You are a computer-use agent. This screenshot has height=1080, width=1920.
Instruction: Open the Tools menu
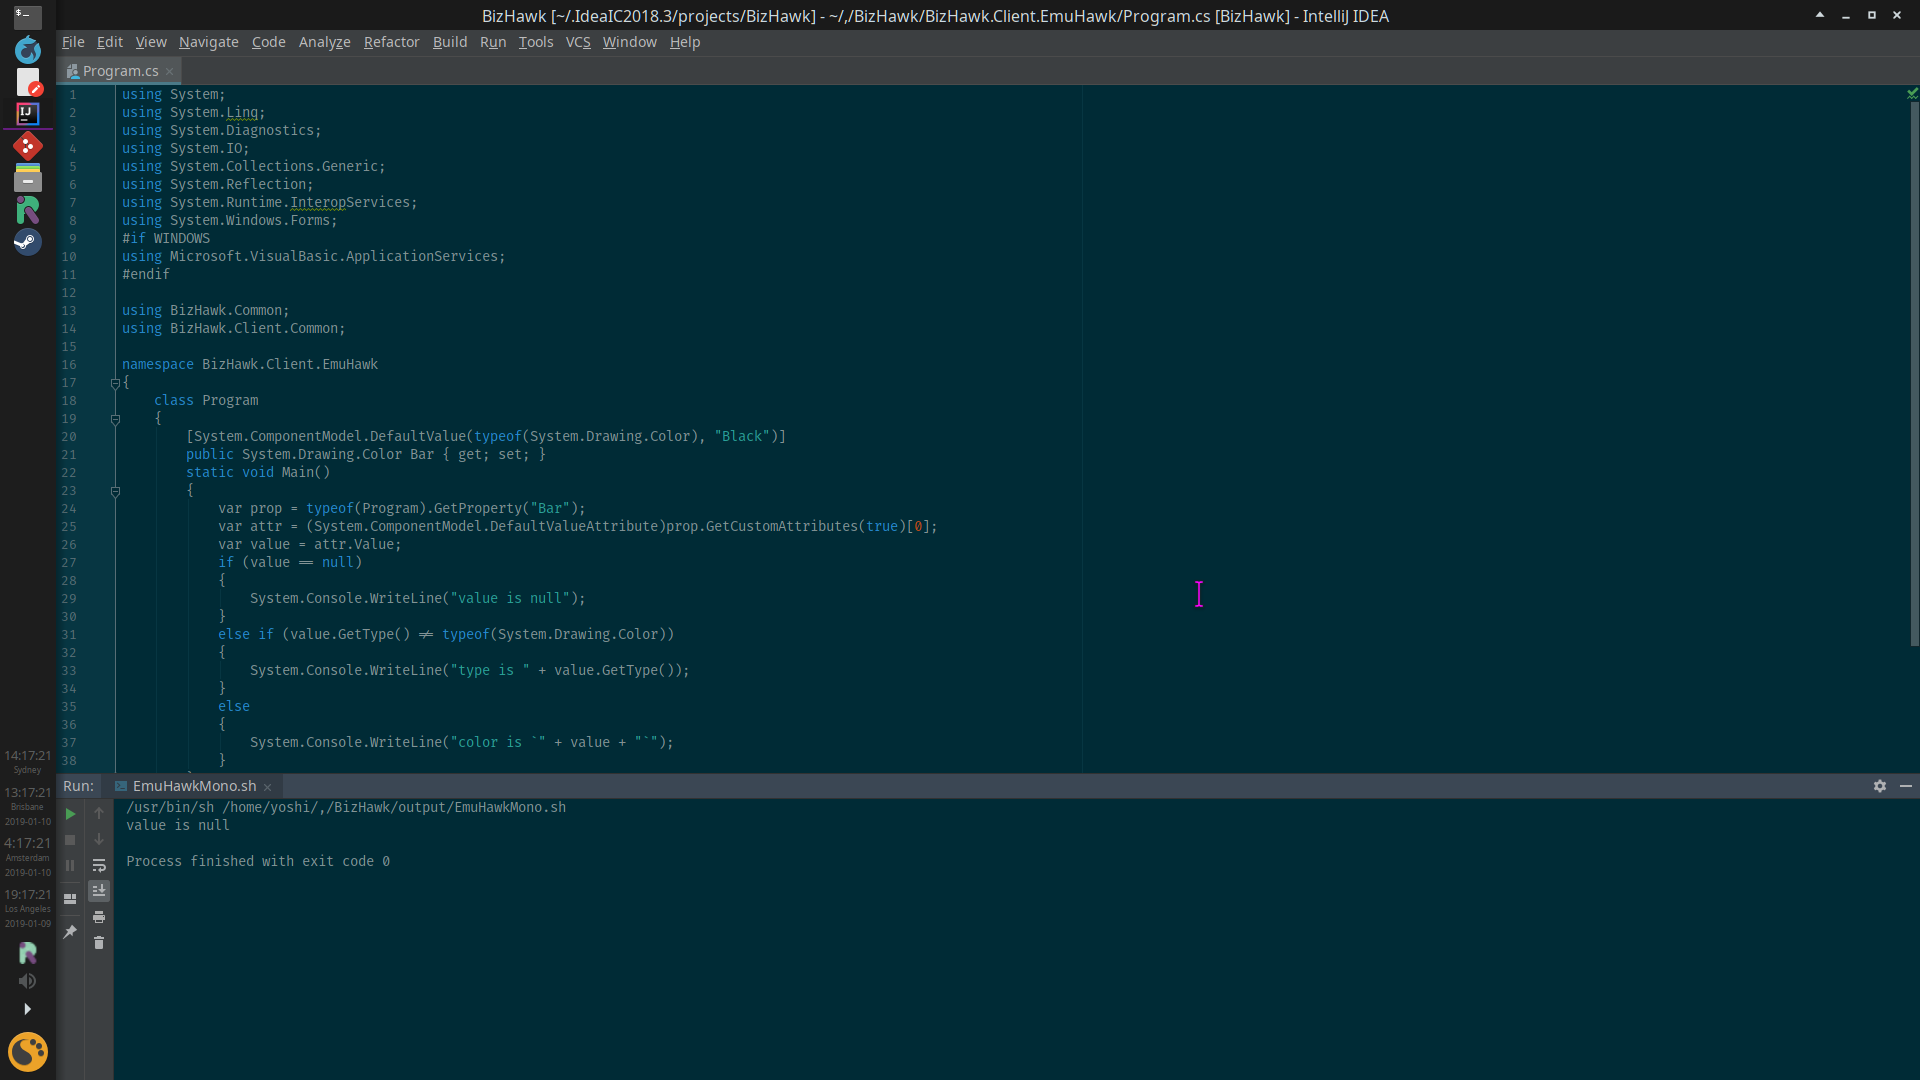click(536, 42)
